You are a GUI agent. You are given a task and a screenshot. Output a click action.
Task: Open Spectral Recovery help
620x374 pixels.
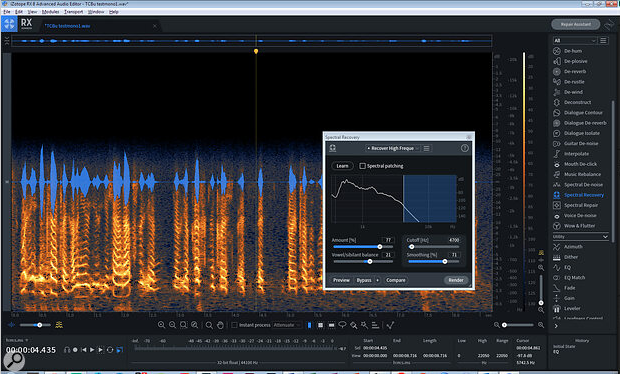465,148
